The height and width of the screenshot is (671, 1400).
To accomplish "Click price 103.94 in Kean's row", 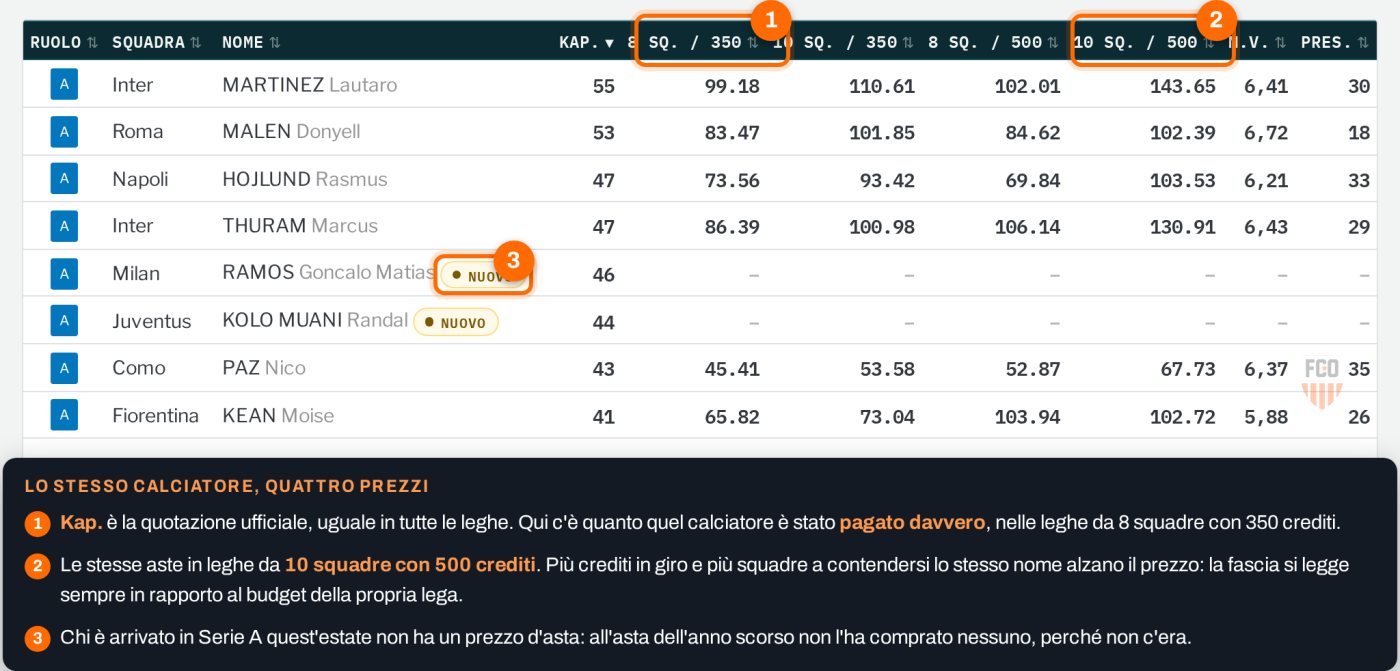I will [x=1027, y=416].
